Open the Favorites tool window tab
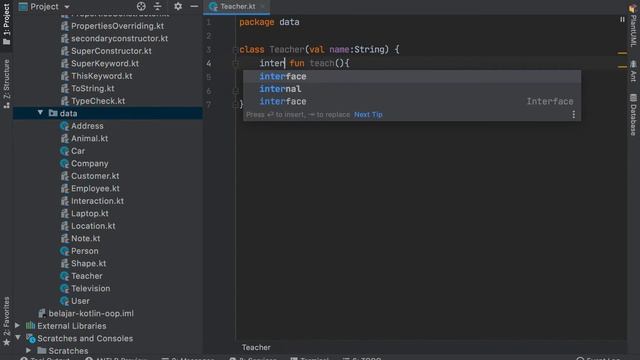This screenshot has height=360, width=640. [7, 321]
